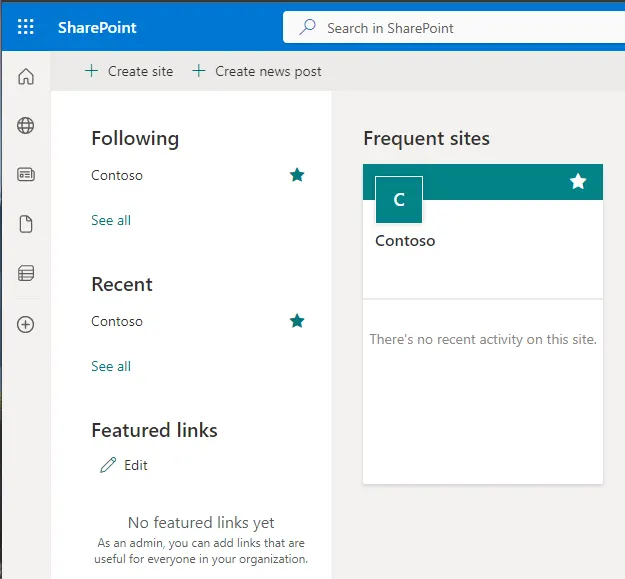Unfollow Contoso under Following
Viewport: 625px width, 579px height.
(297, 175)
